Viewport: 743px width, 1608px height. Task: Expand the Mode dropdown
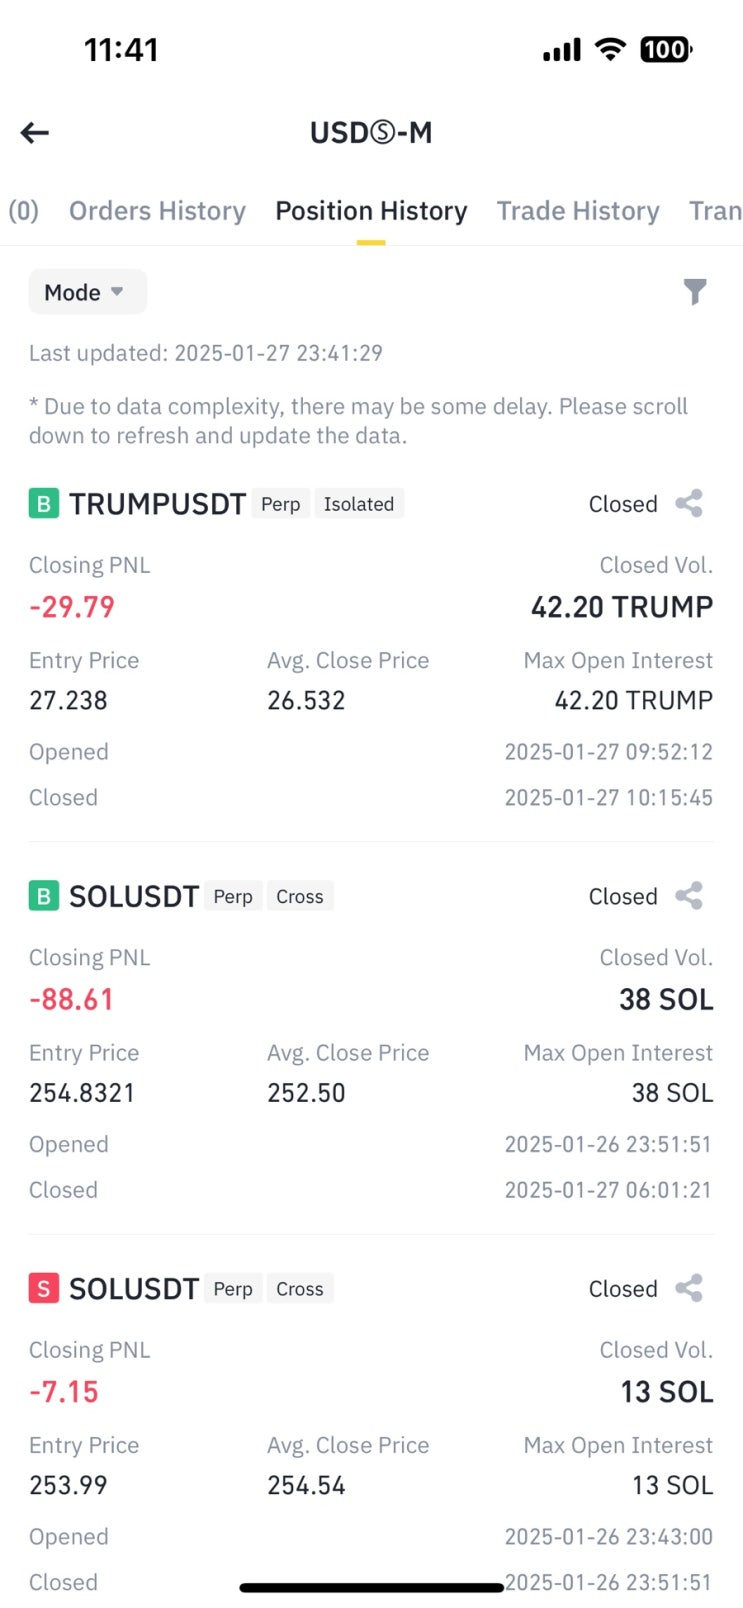coord(86,292)
